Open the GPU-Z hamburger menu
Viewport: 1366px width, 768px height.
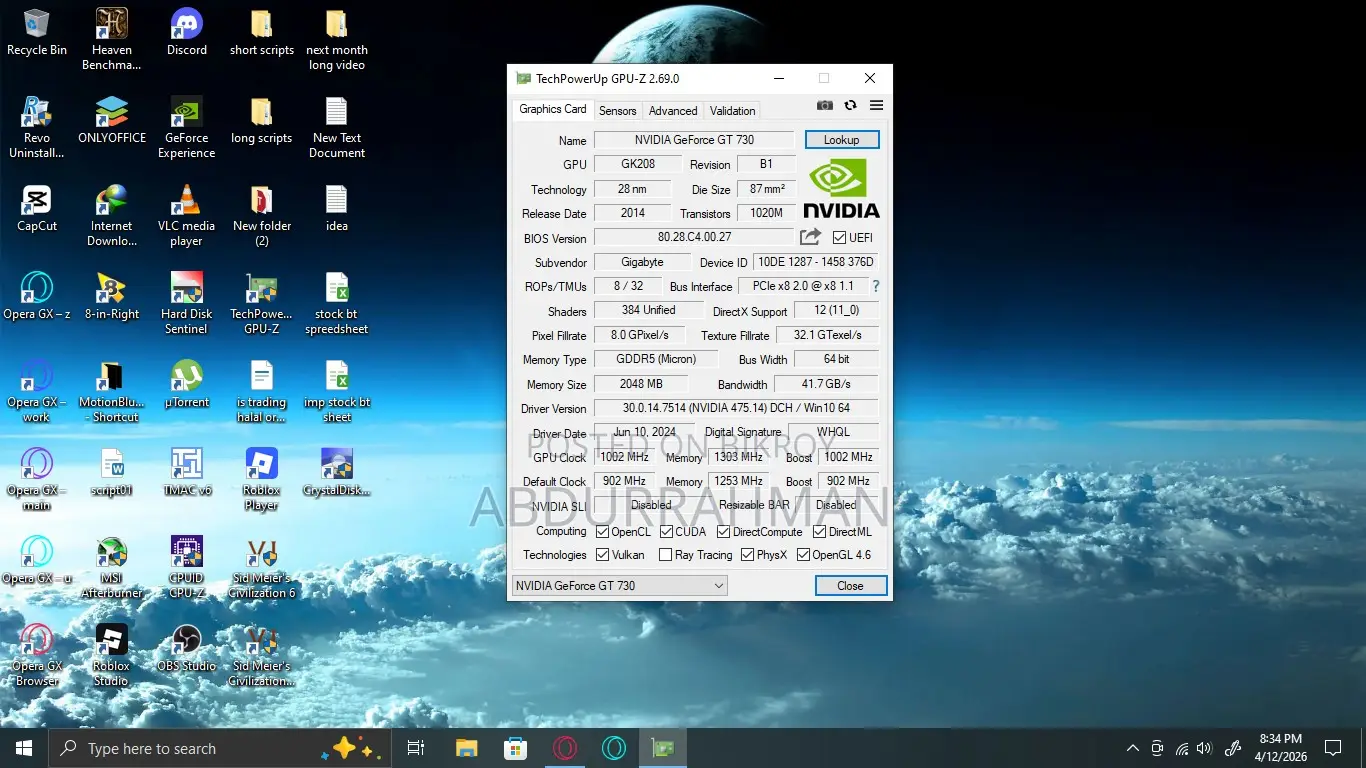[x=876, y=106]
